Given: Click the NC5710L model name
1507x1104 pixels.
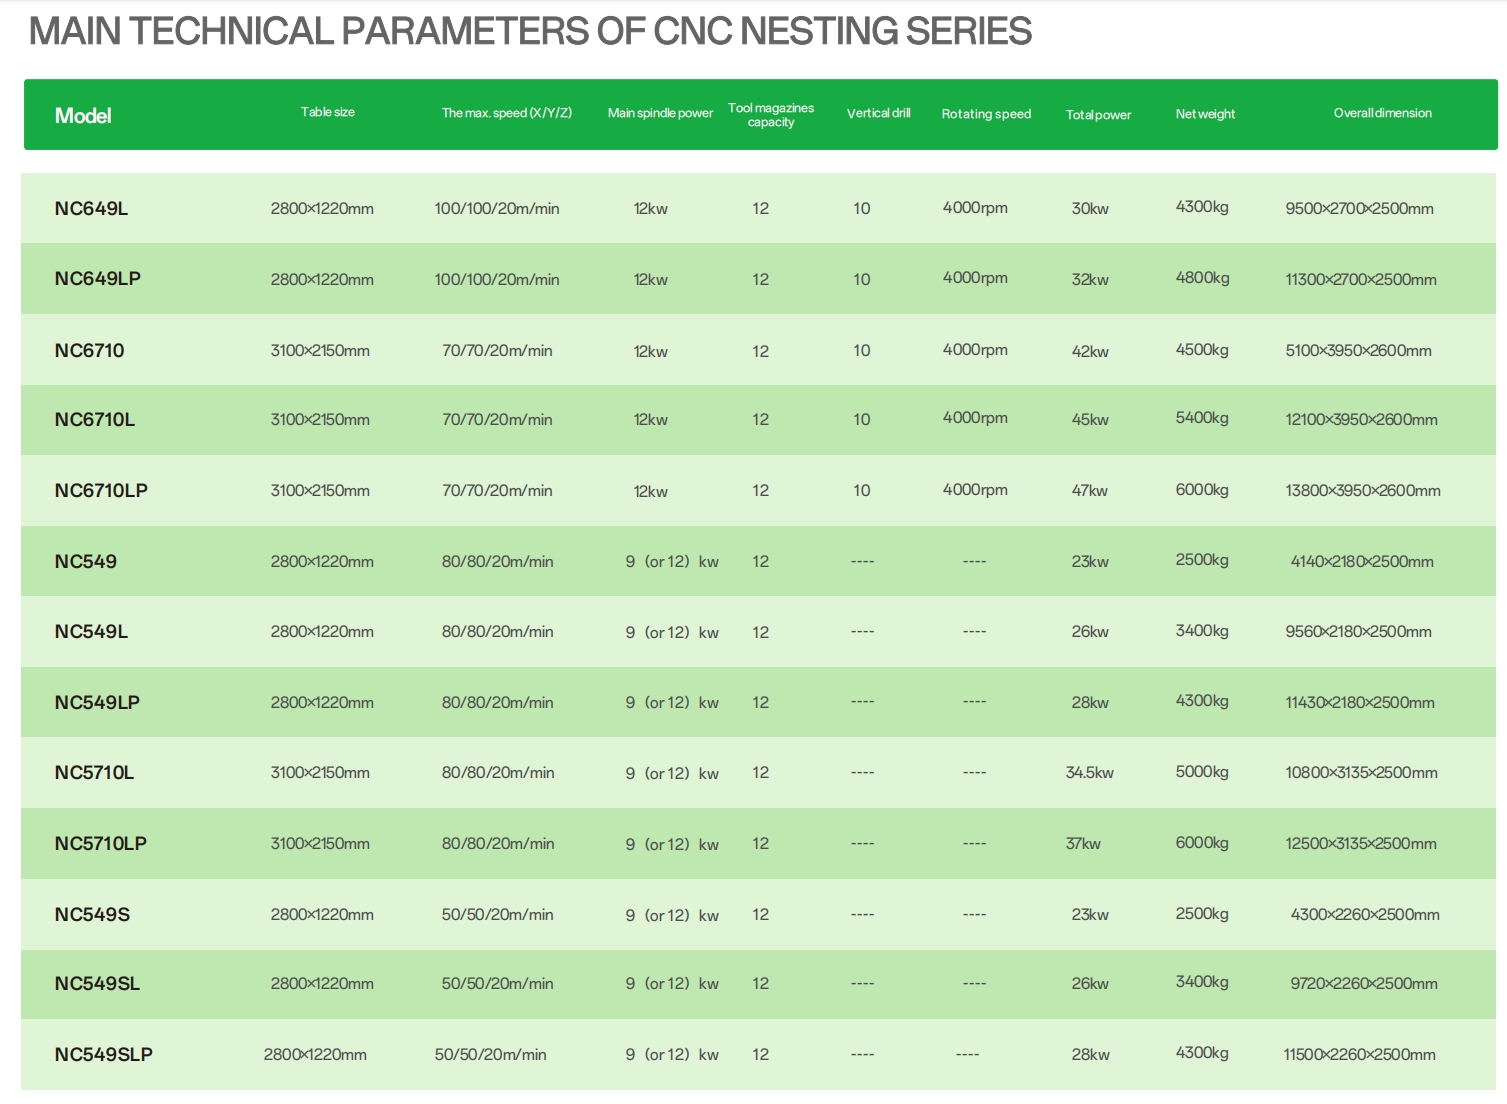Looking at the screenshot, I should [x=94, y=773].
